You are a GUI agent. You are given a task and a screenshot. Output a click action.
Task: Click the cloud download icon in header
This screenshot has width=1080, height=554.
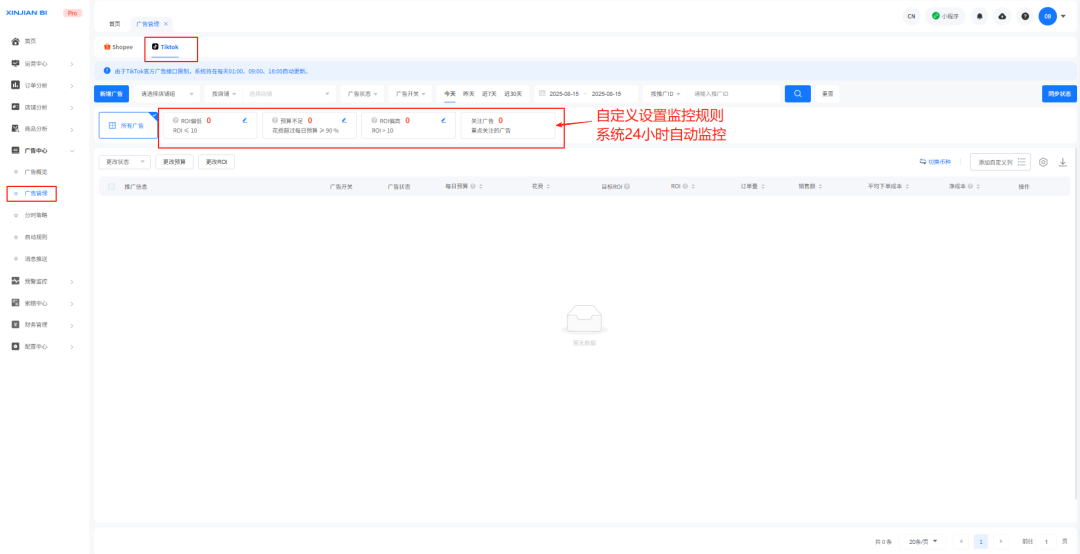coord(1002,16)
